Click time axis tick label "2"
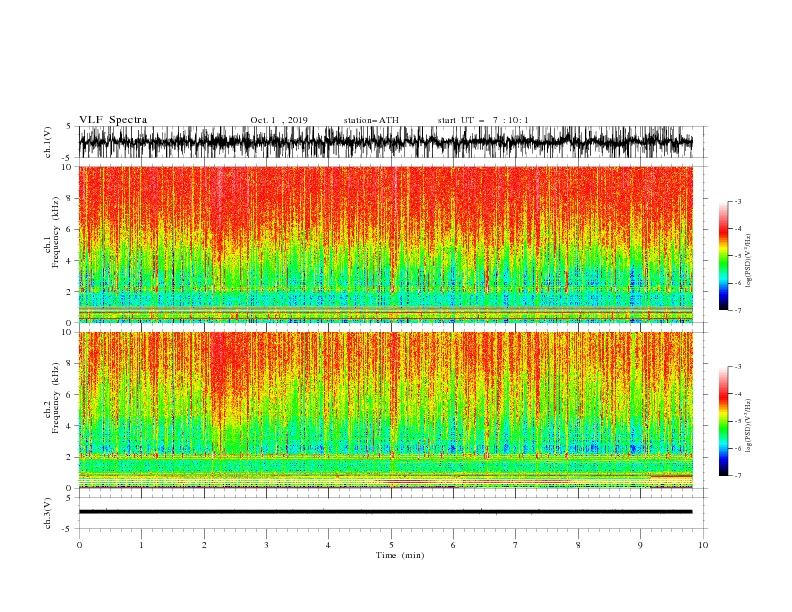This screenshot has width=792, height=612. click(204, 545)
